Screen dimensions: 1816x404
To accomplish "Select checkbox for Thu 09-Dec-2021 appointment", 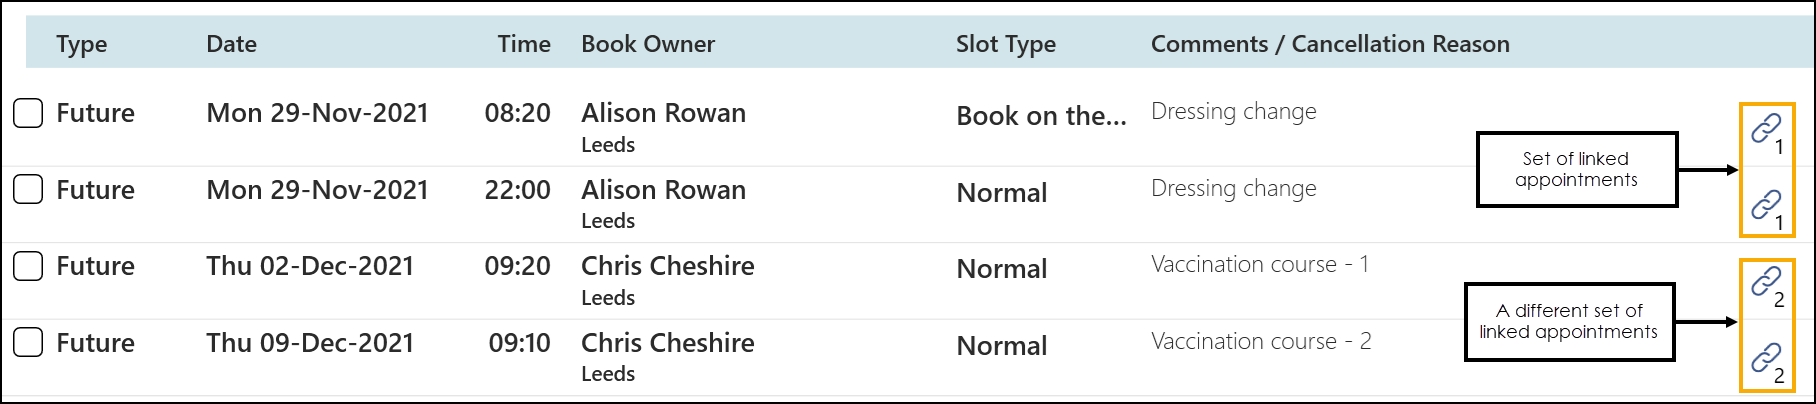I will (x=28, y=343).
